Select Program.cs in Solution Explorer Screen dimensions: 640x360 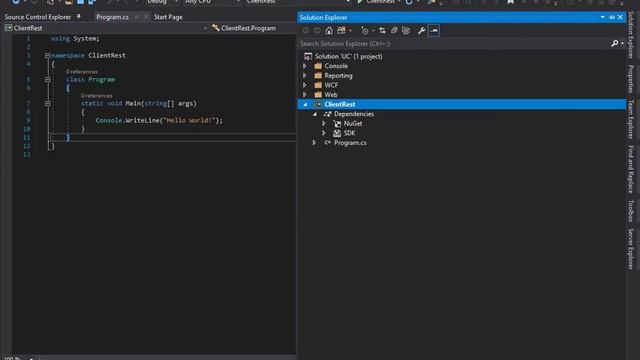click(350, 142)
